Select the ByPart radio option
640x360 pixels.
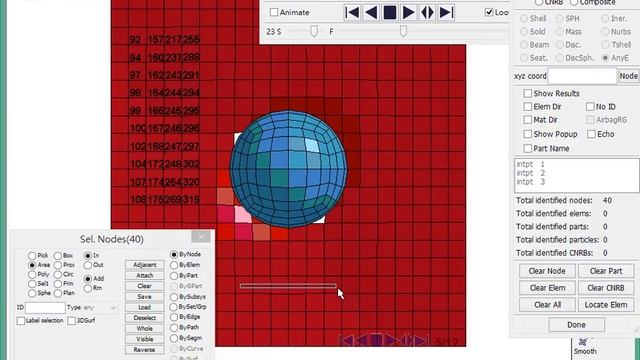(x=174, y=276)
